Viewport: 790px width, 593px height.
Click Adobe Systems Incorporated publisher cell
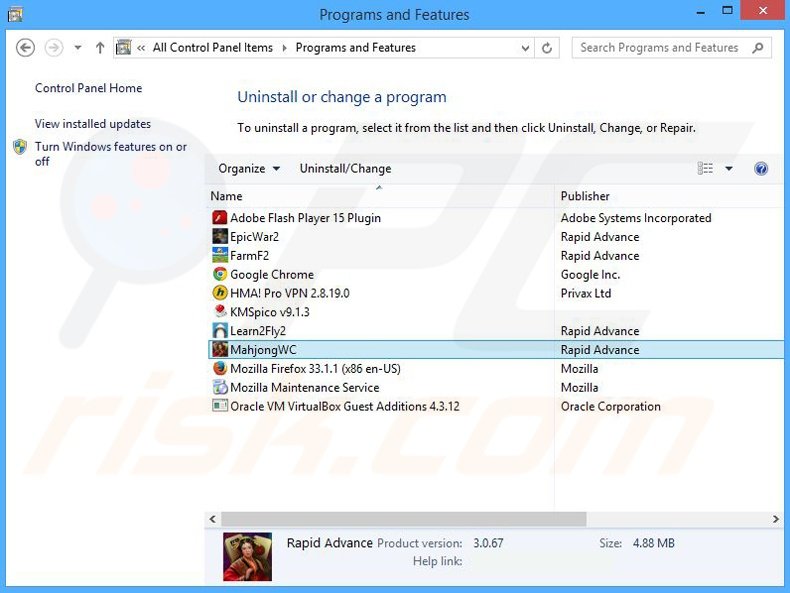(x=636, y=218)
